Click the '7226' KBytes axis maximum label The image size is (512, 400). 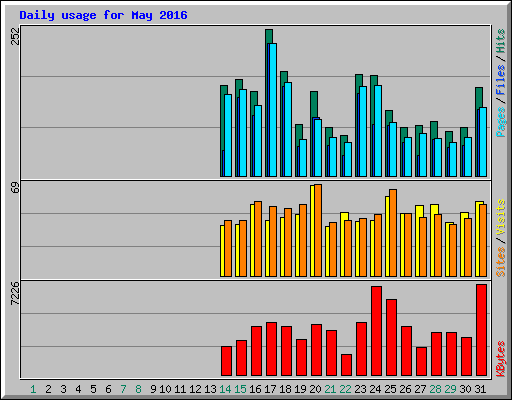coord(16,293)
